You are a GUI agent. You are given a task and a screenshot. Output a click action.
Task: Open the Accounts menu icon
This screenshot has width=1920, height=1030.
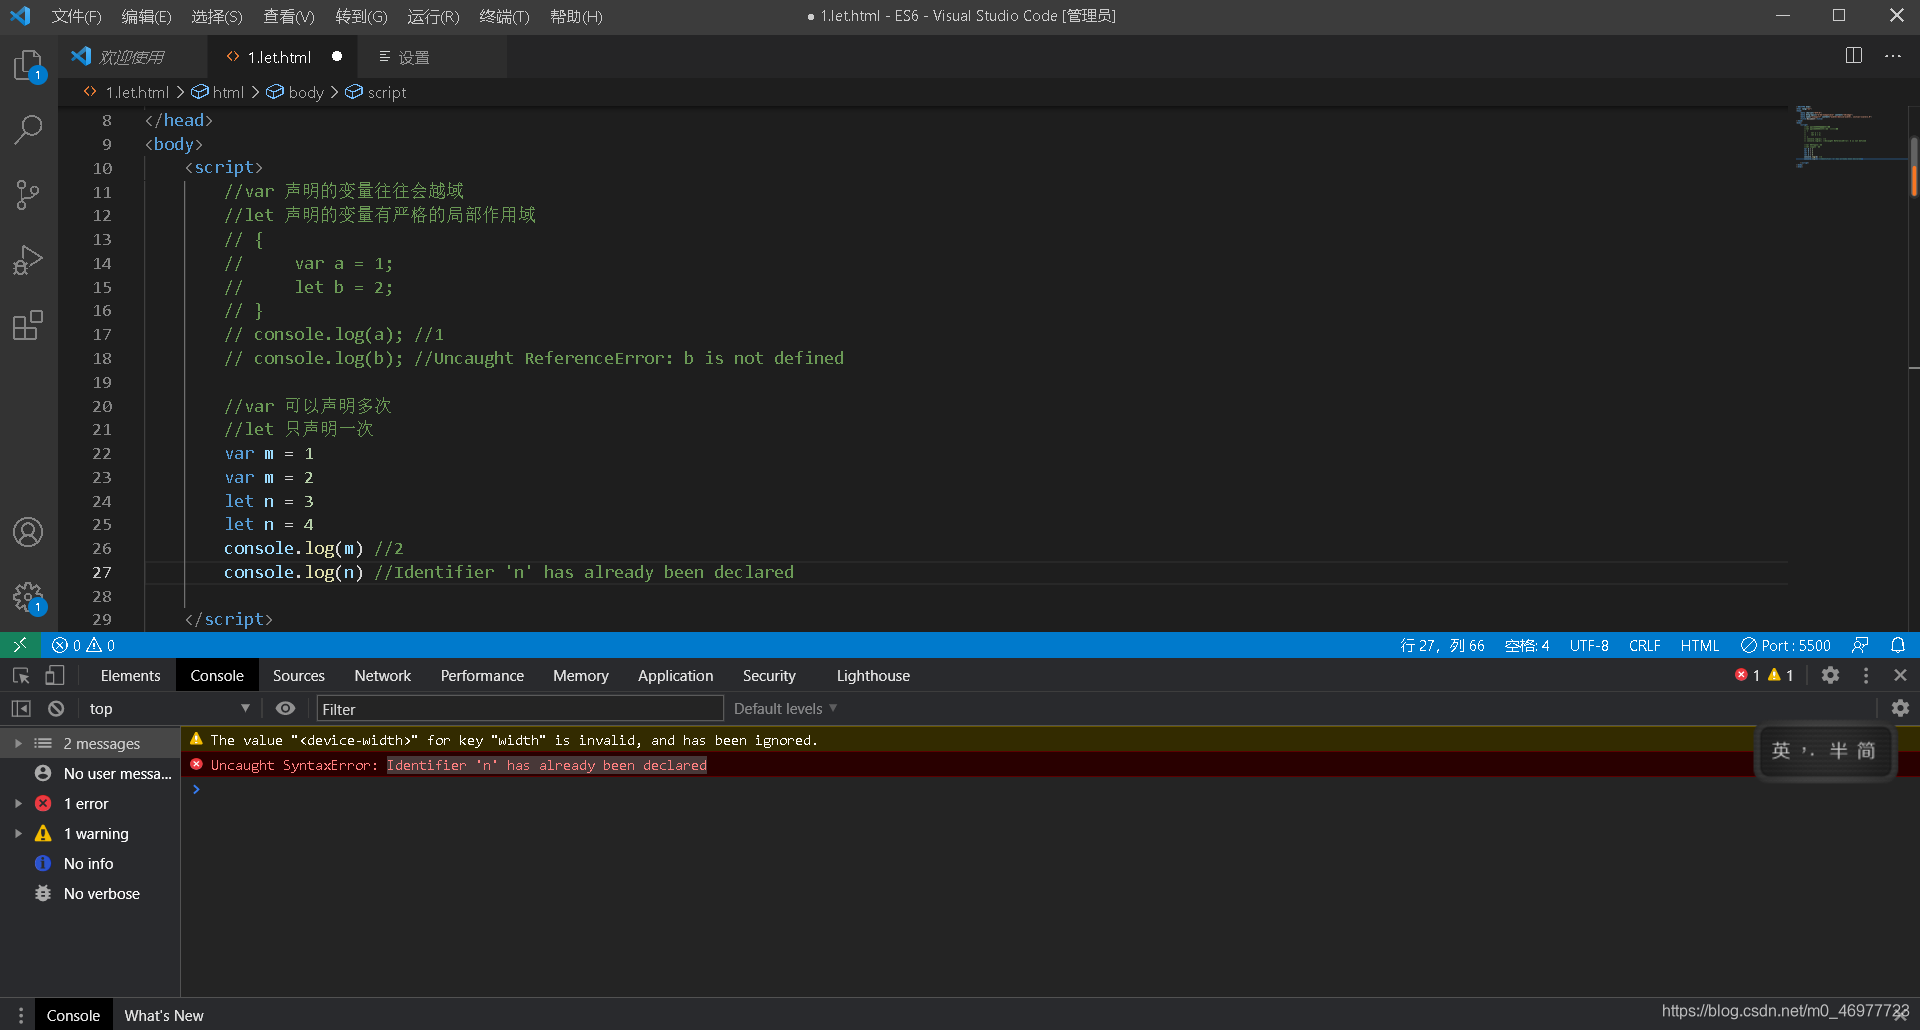(28, 532)
